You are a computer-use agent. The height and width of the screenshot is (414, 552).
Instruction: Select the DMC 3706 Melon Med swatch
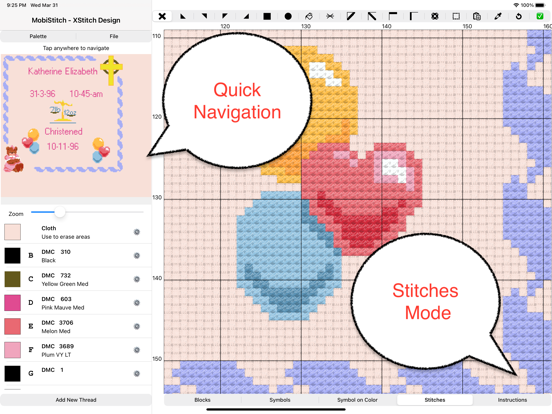12,326
